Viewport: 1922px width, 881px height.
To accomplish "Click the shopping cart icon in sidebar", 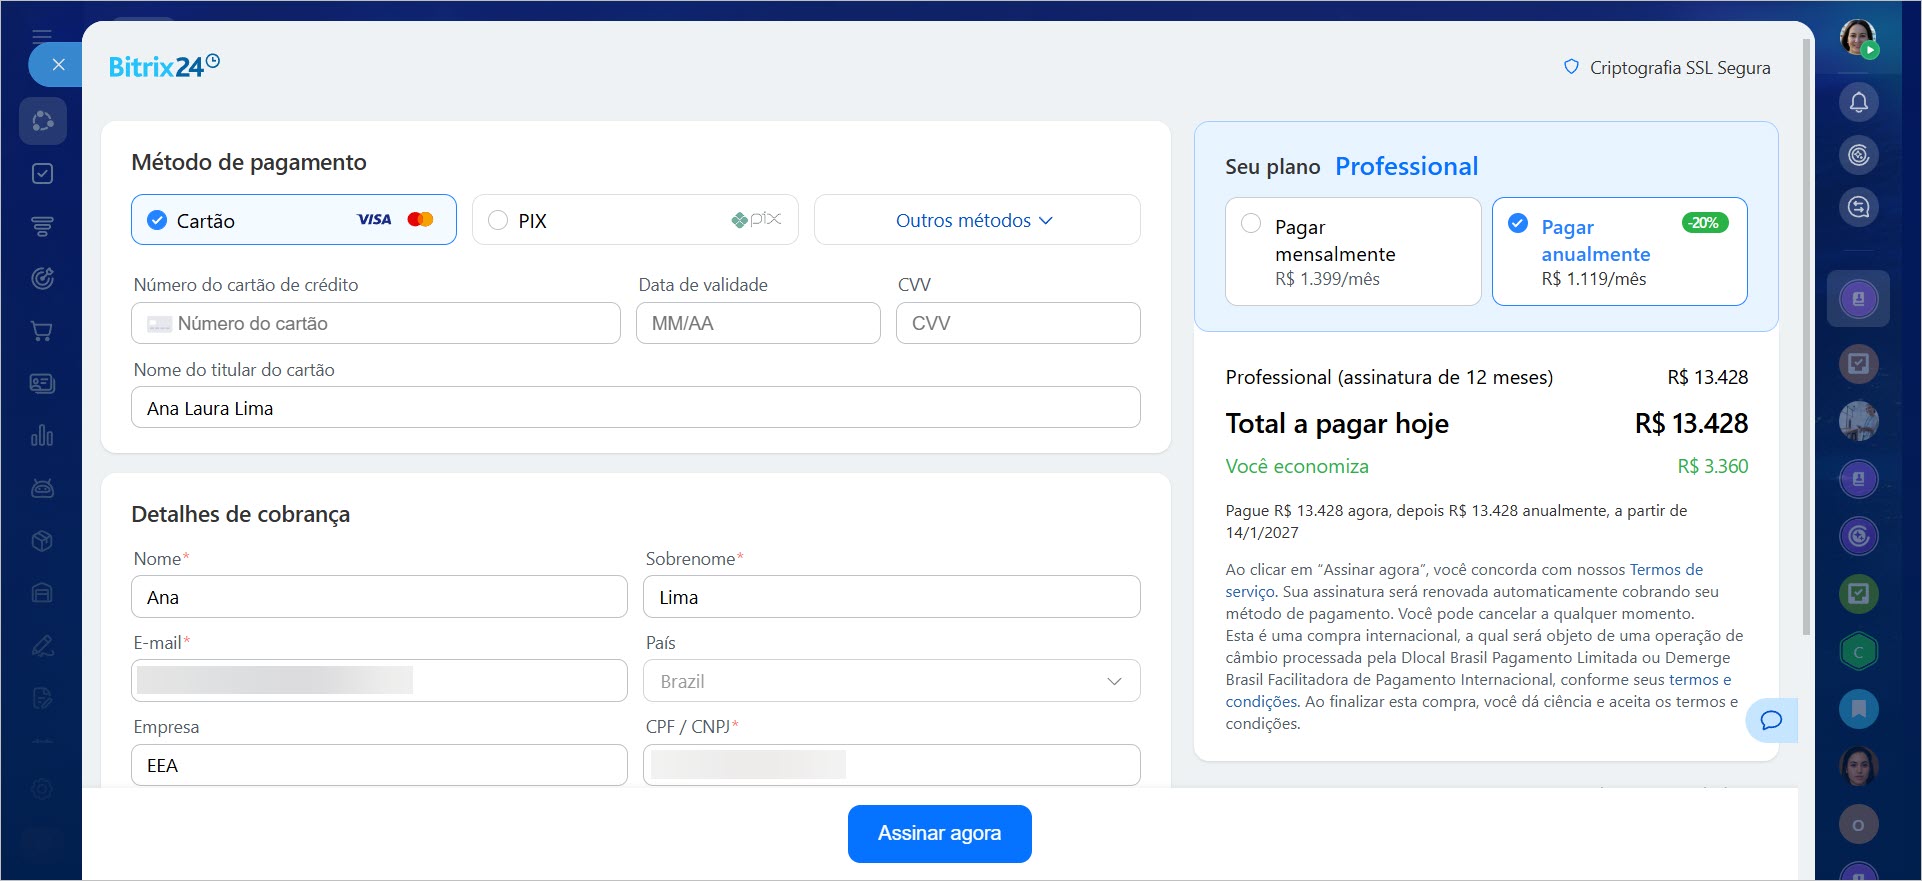I will [42, 331].
